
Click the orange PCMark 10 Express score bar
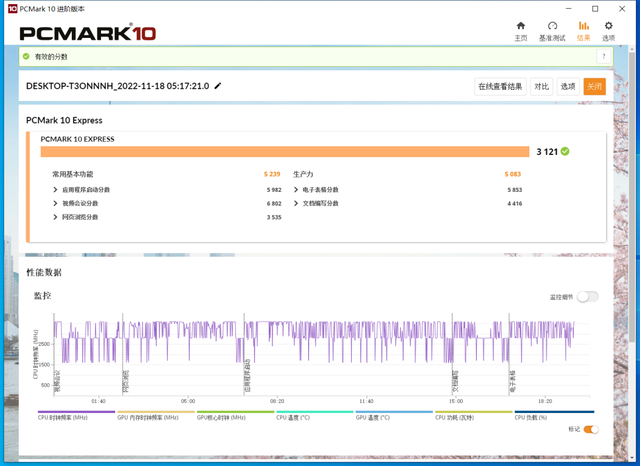[x=285, y=152]
